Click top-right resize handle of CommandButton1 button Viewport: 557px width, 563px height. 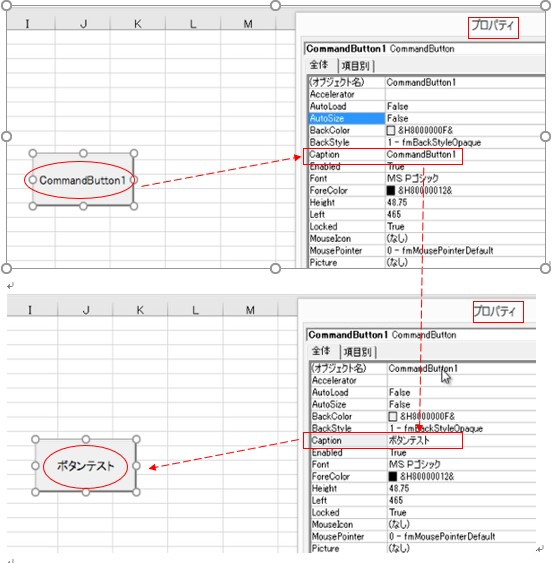click(134, 153)
